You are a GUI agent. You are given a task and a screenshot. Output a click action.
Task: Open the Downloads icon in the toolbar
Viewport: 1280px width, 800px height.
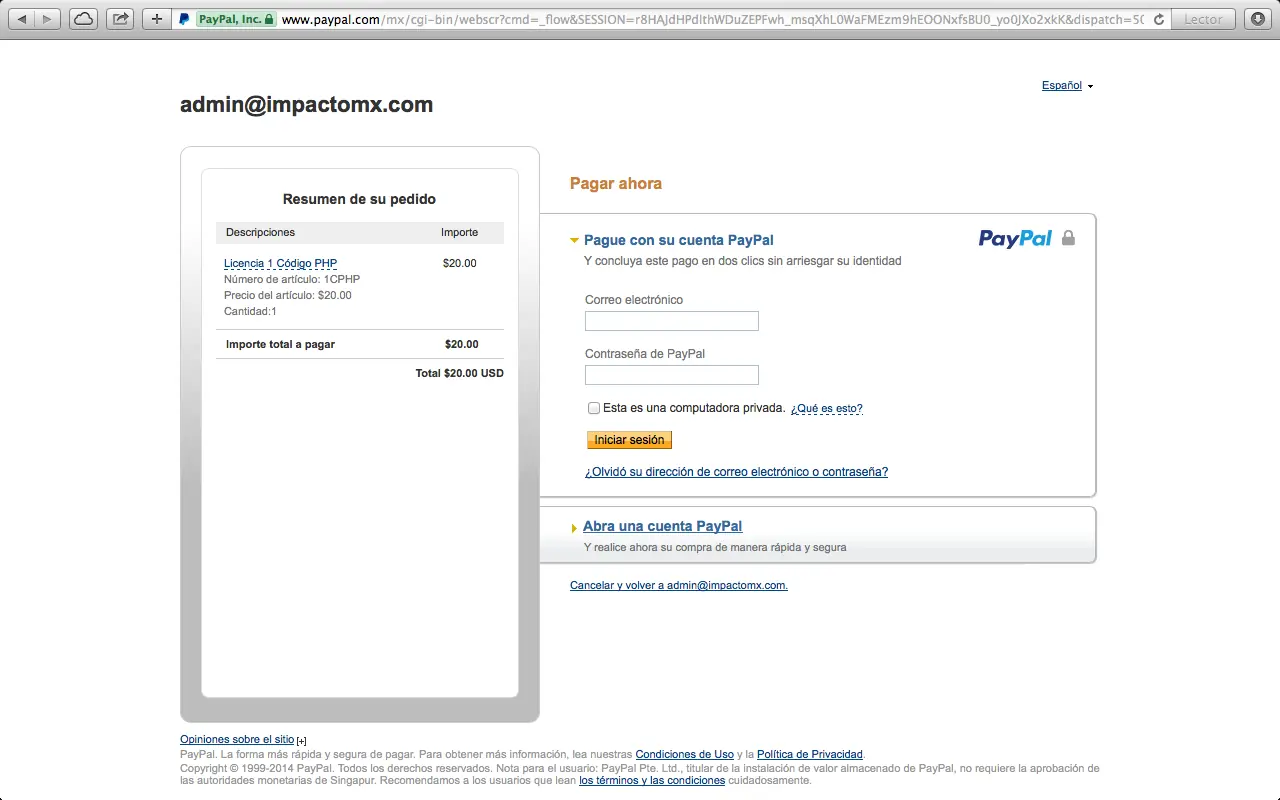1258,18
